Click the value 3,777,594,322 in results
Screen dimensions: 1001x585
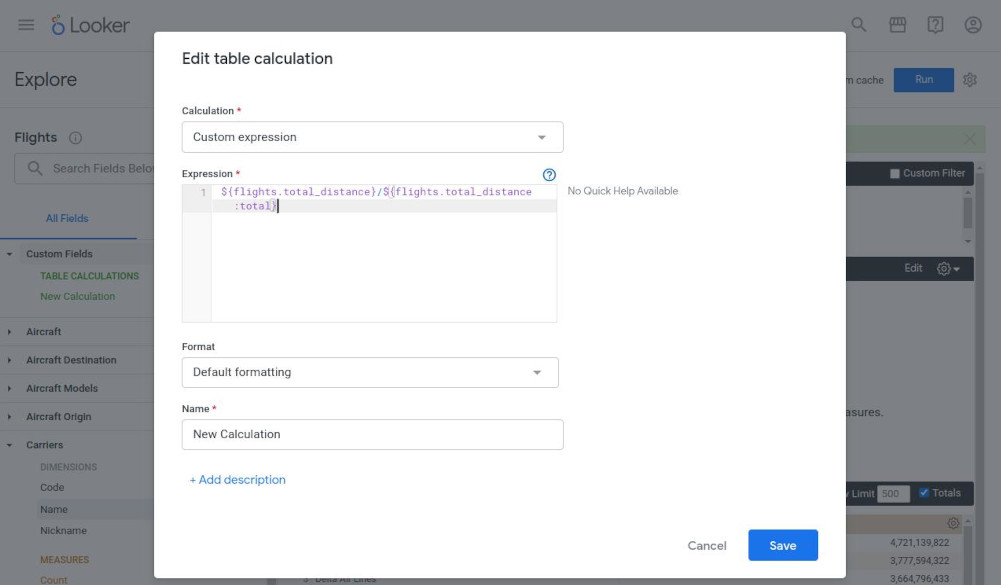[919, 561]
